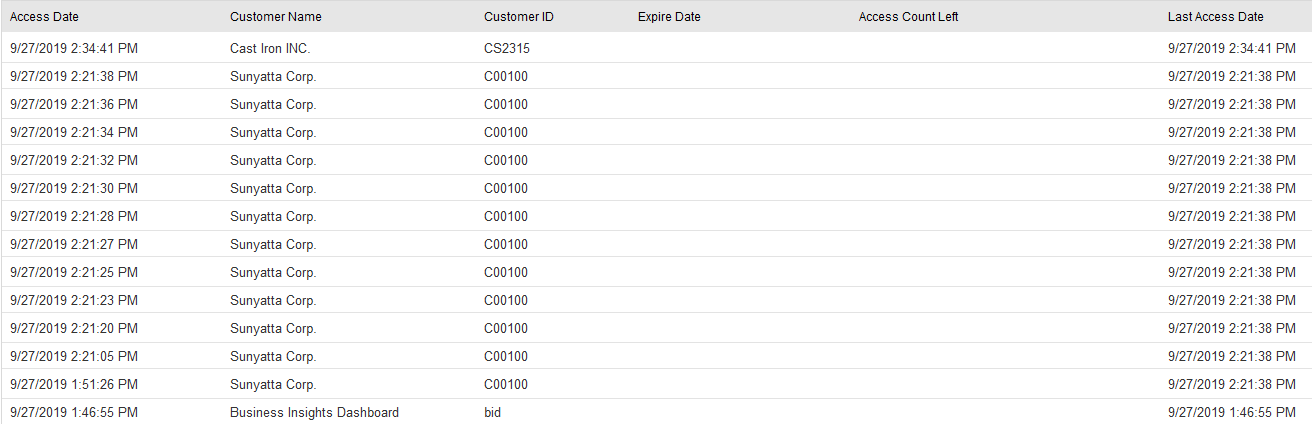The height and width of the screenshot is (424, 1312).
Task: Click the Expire Date column header
Action: pyautogui.click(x=669, y=17)
